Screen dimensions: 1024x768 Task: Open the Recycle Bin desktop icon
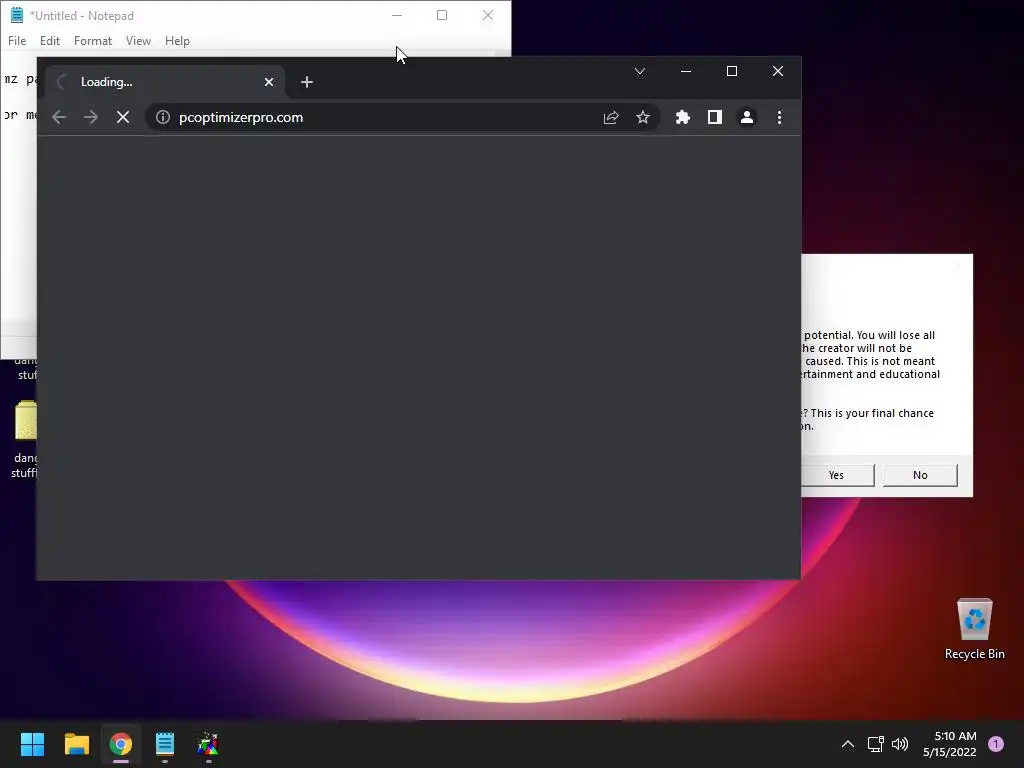(974, 628)
